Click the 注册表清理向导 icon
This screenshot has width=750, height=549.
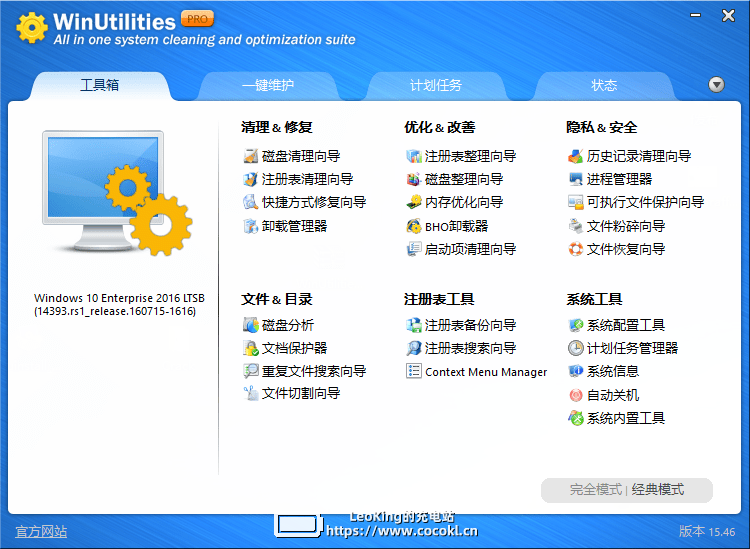251,179
